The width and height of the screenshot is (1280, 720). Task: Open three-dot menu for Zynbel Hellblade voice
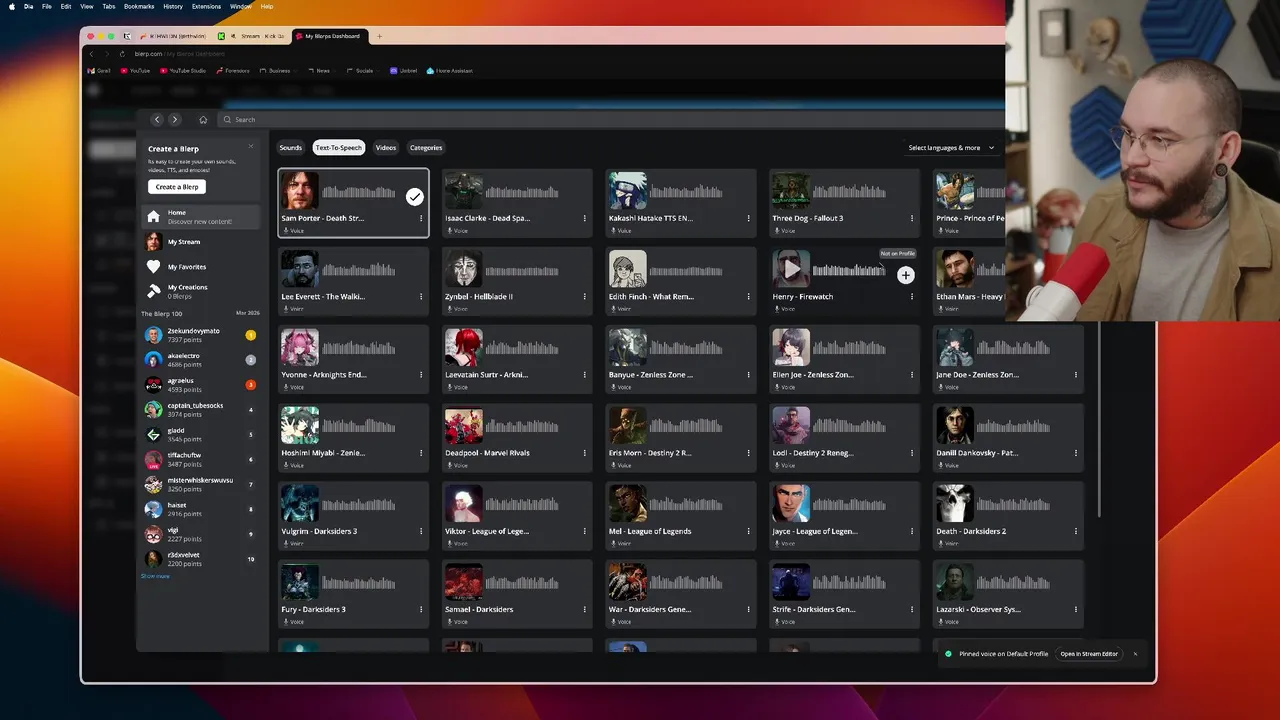click(585, 296)
